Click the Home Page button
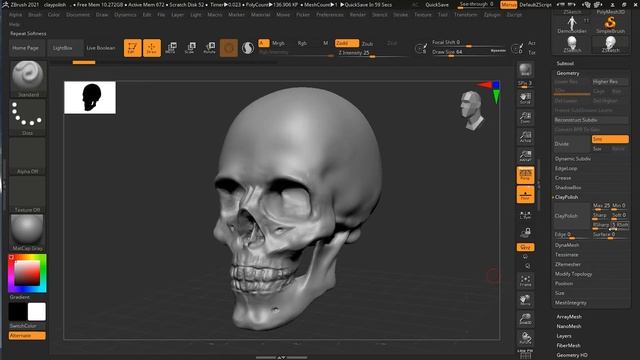 (x=25, y=48)
